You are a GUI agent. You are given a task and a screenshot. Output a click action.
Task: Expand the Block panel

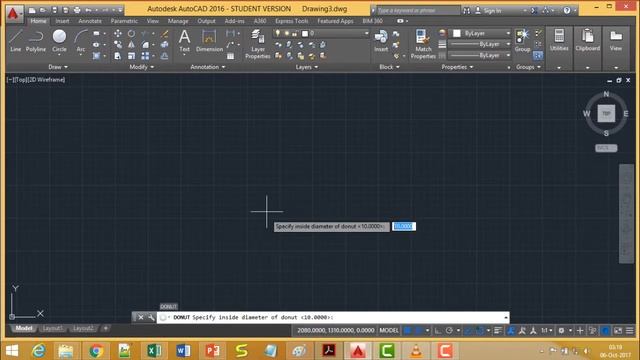(389, 67)
